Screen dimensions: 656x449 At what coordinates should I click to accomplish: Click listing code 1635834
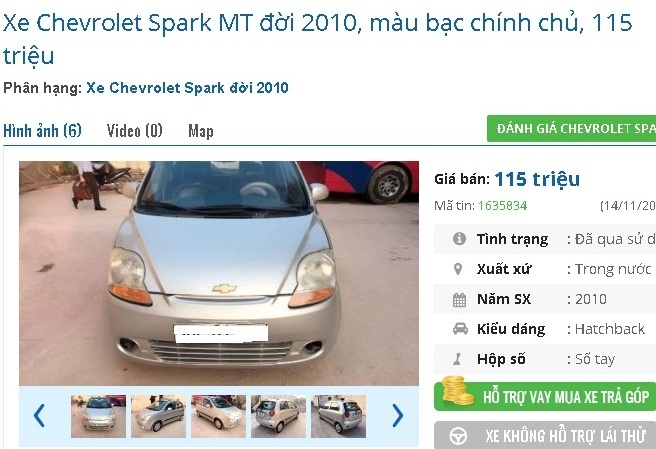click(502, 205)
